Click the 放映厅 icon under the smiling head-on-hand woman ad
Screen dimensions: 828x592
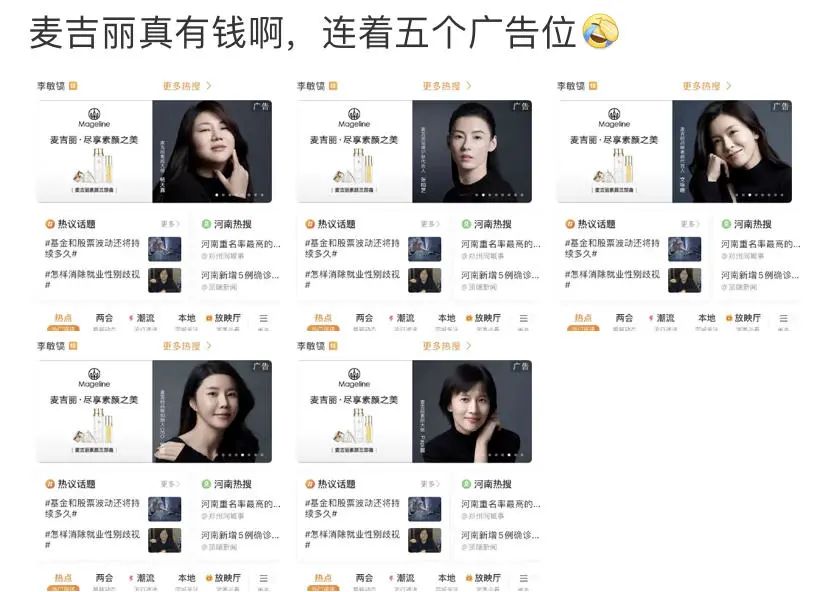[x=729, y=318]
